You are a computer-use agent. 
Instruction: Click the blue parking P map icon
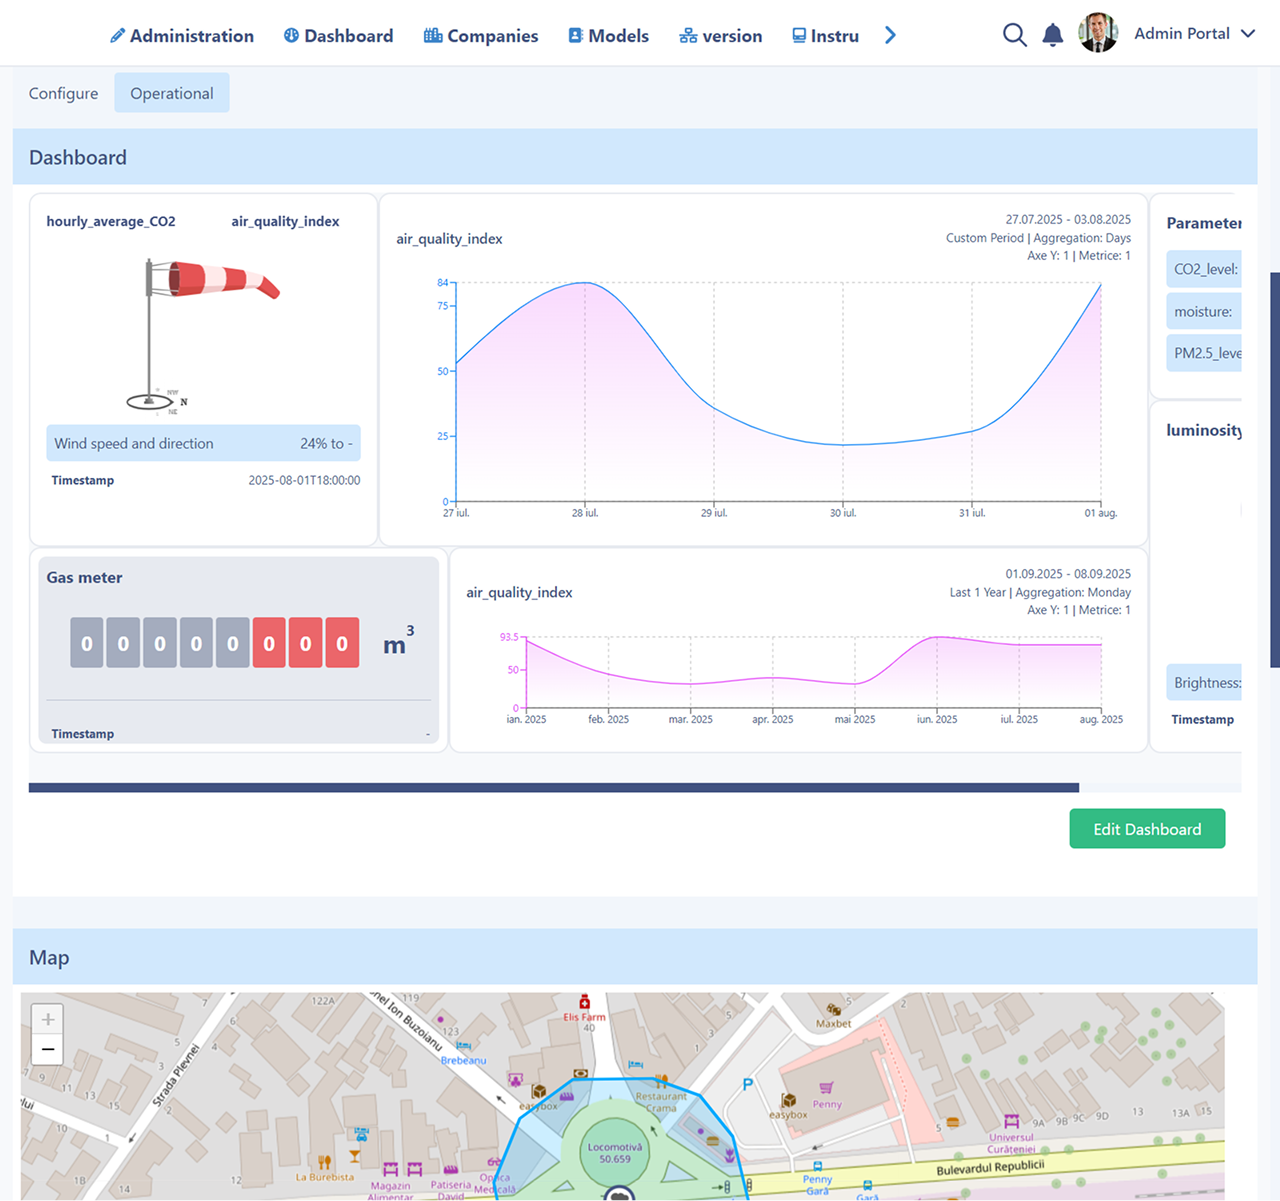747,1085
